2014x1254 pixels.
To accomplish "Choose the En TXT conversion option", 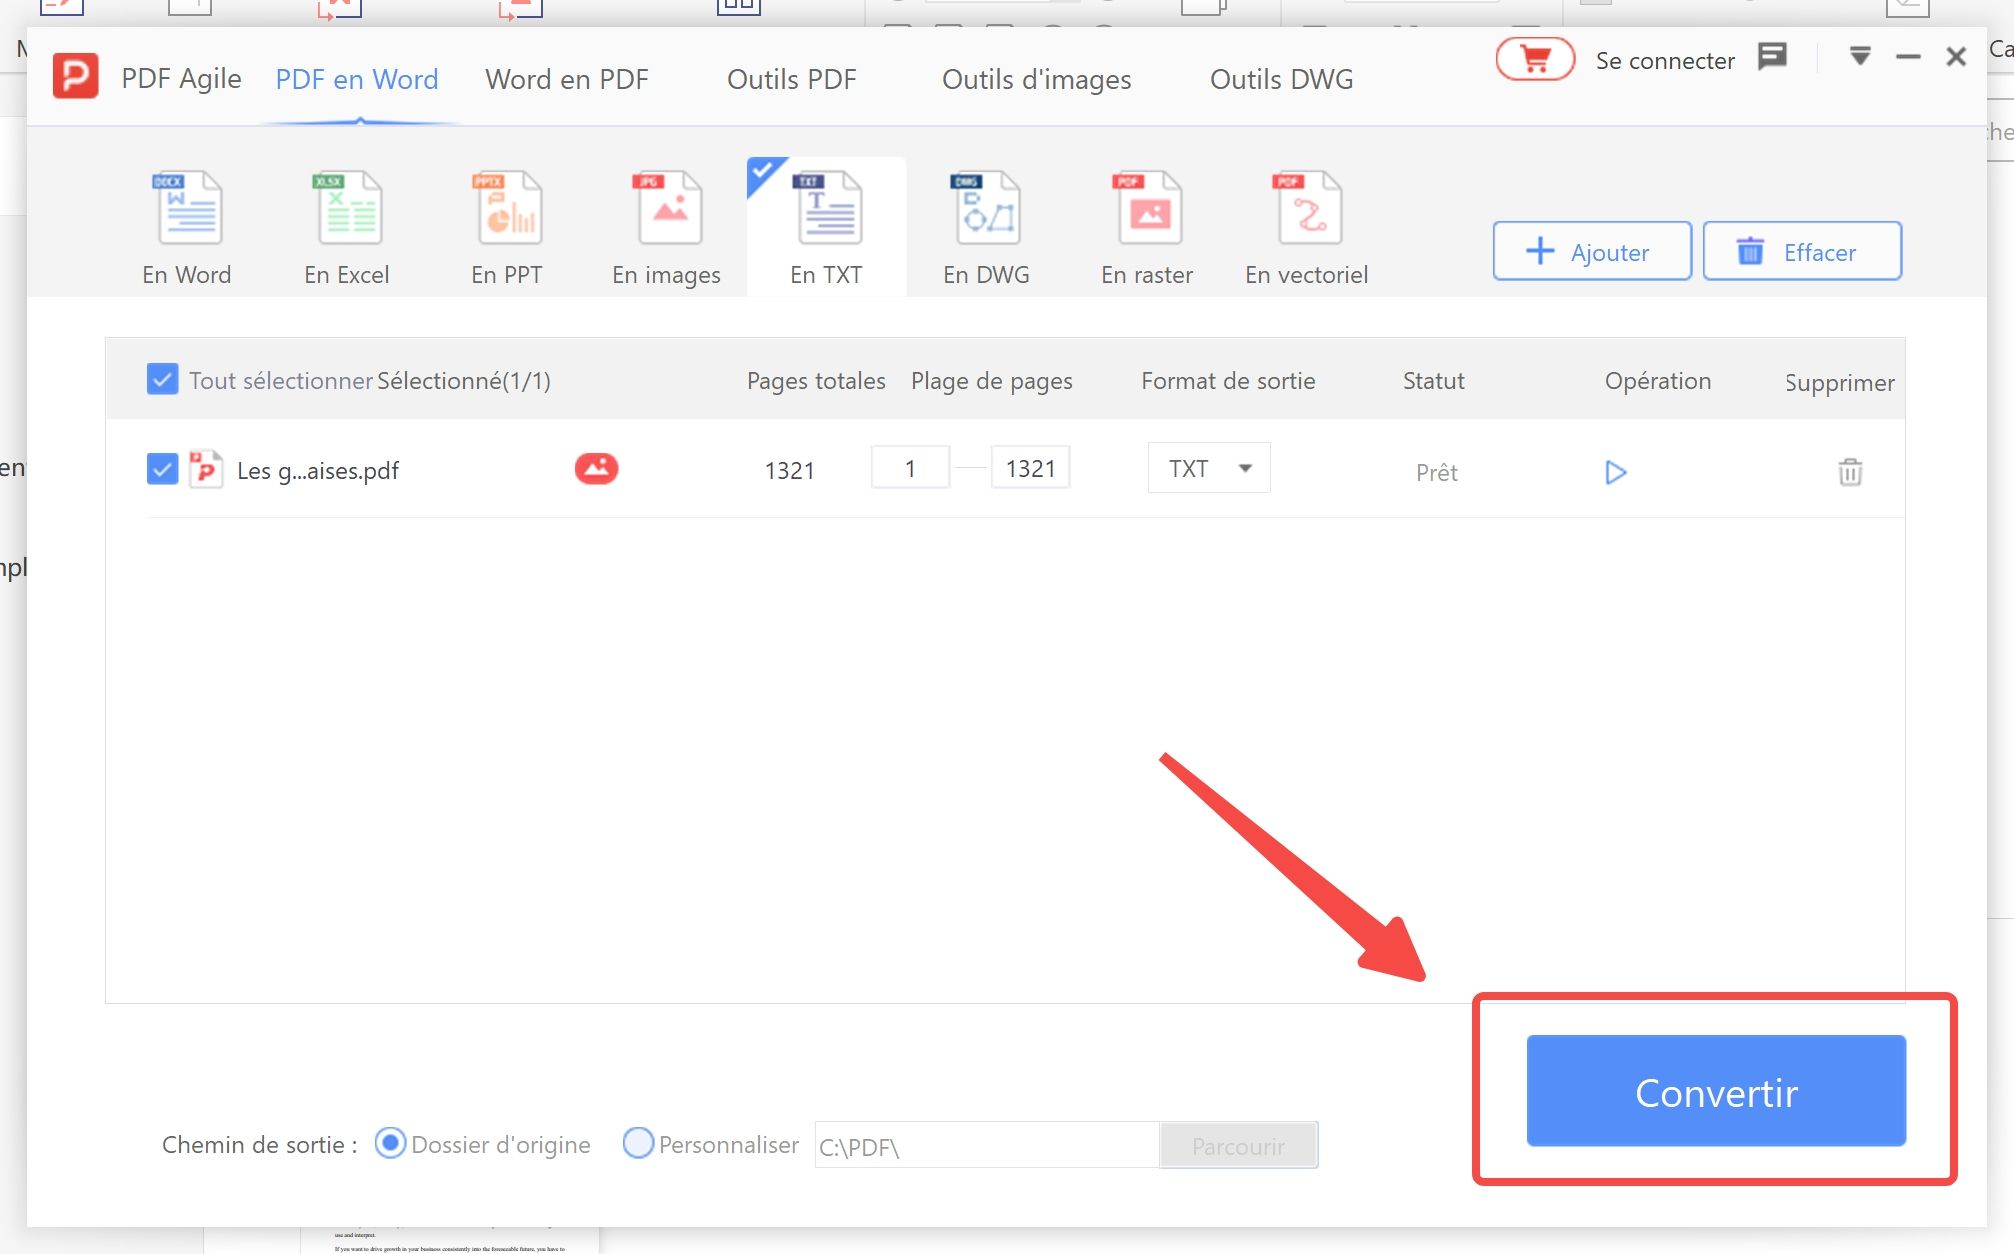I will point(827,229).
